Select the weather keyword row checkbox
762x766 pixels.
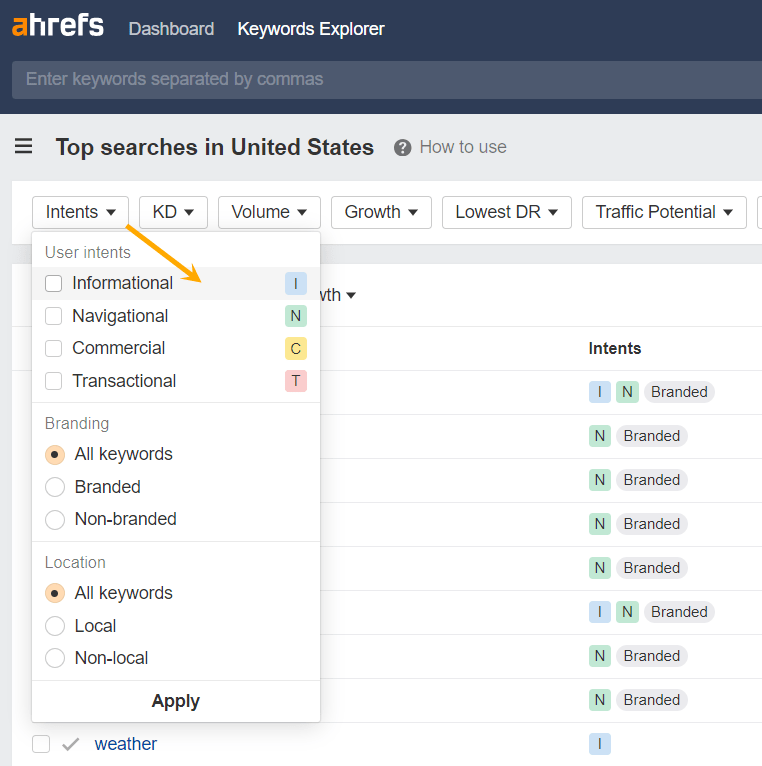click(41, 744)
